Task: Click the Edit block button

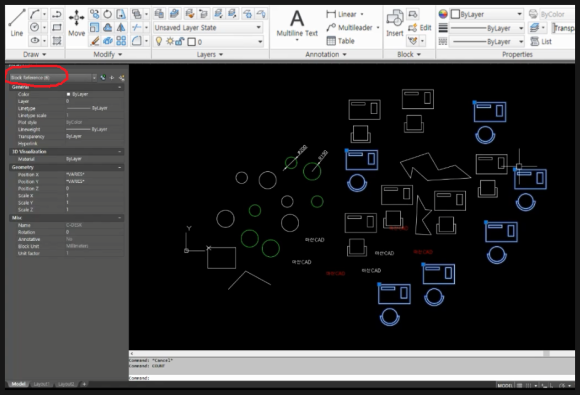Action: point(420,28)
